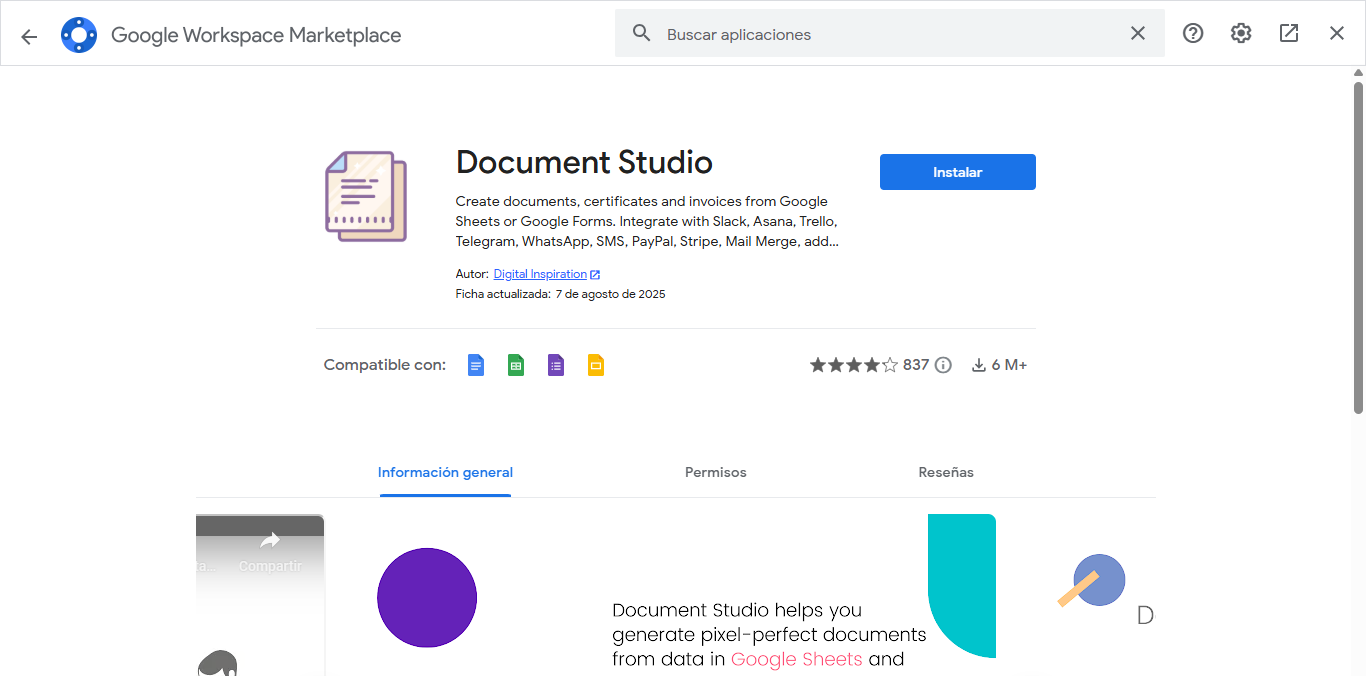The image size is (1366, 676).
Task: Click the Document Studio app icon
Action: 365,196
